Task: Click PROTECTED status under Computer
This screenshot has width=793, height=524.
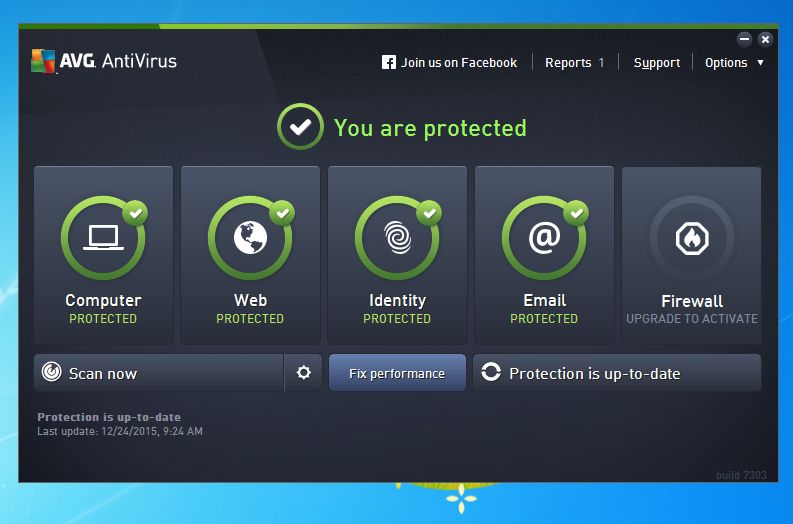Action: pos(103,319)
